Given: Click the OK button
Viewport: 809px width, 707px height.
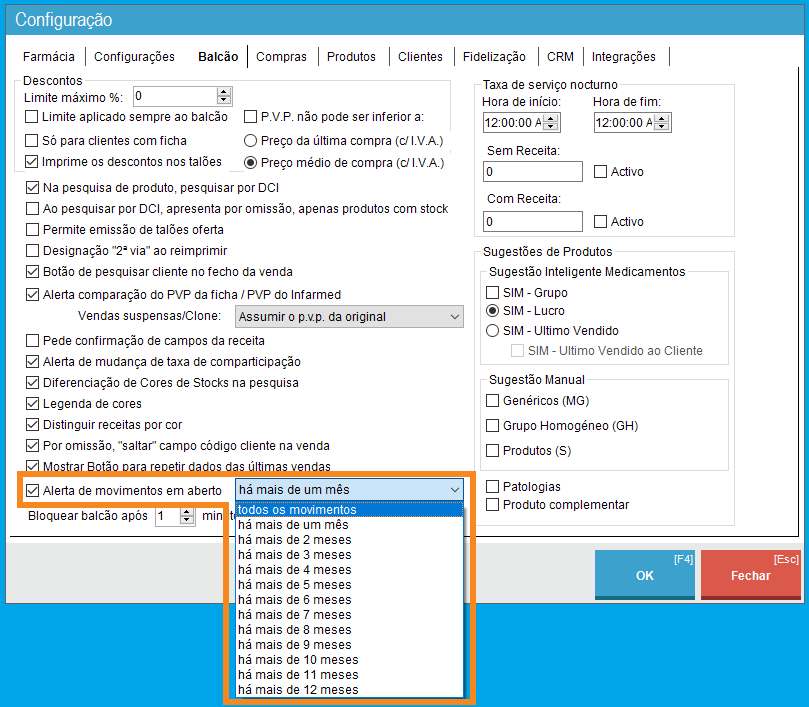Looking at the screenshot, I should (x=644, y=575).
